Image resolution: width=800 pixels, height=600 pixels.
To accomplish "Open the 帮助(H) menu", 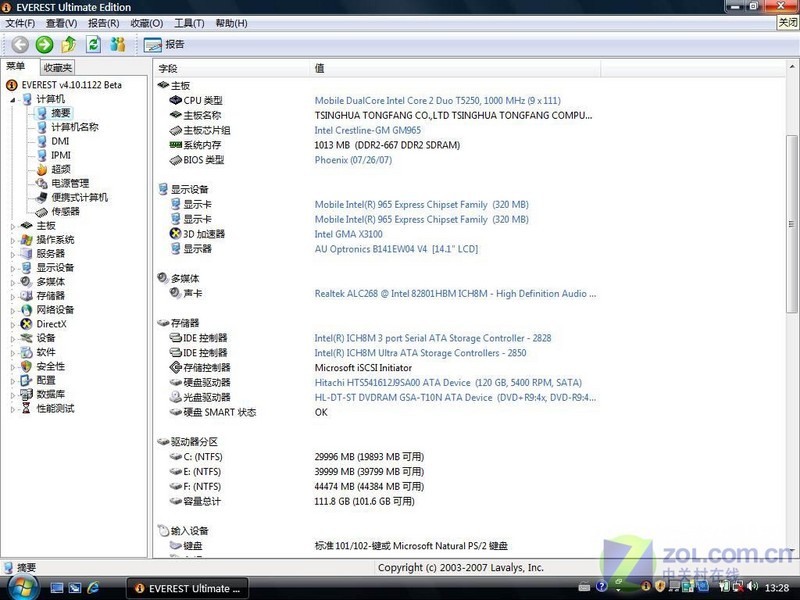I will pos(231,23).
